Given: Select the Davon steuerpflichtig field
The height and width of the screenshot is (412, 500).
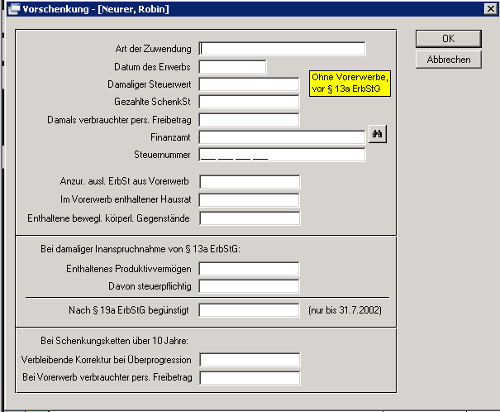Looking at the screenshot, I should 249,286.
